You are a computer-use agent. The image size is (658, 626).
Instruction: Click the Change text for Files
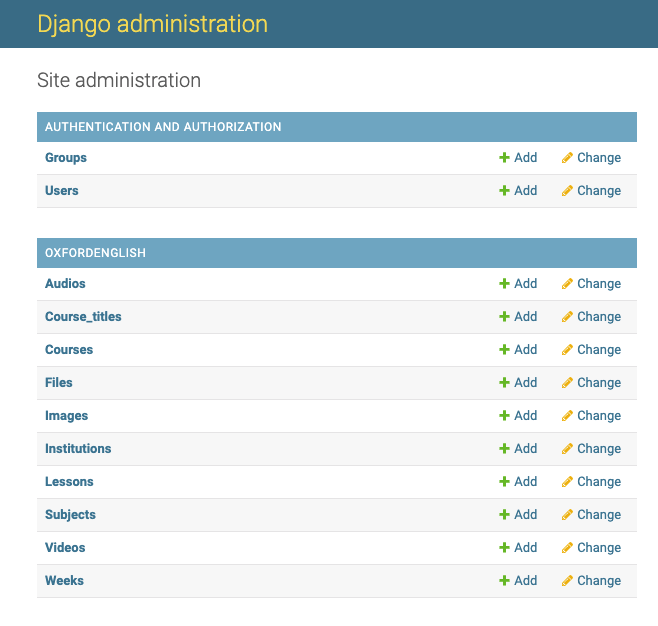599,383
